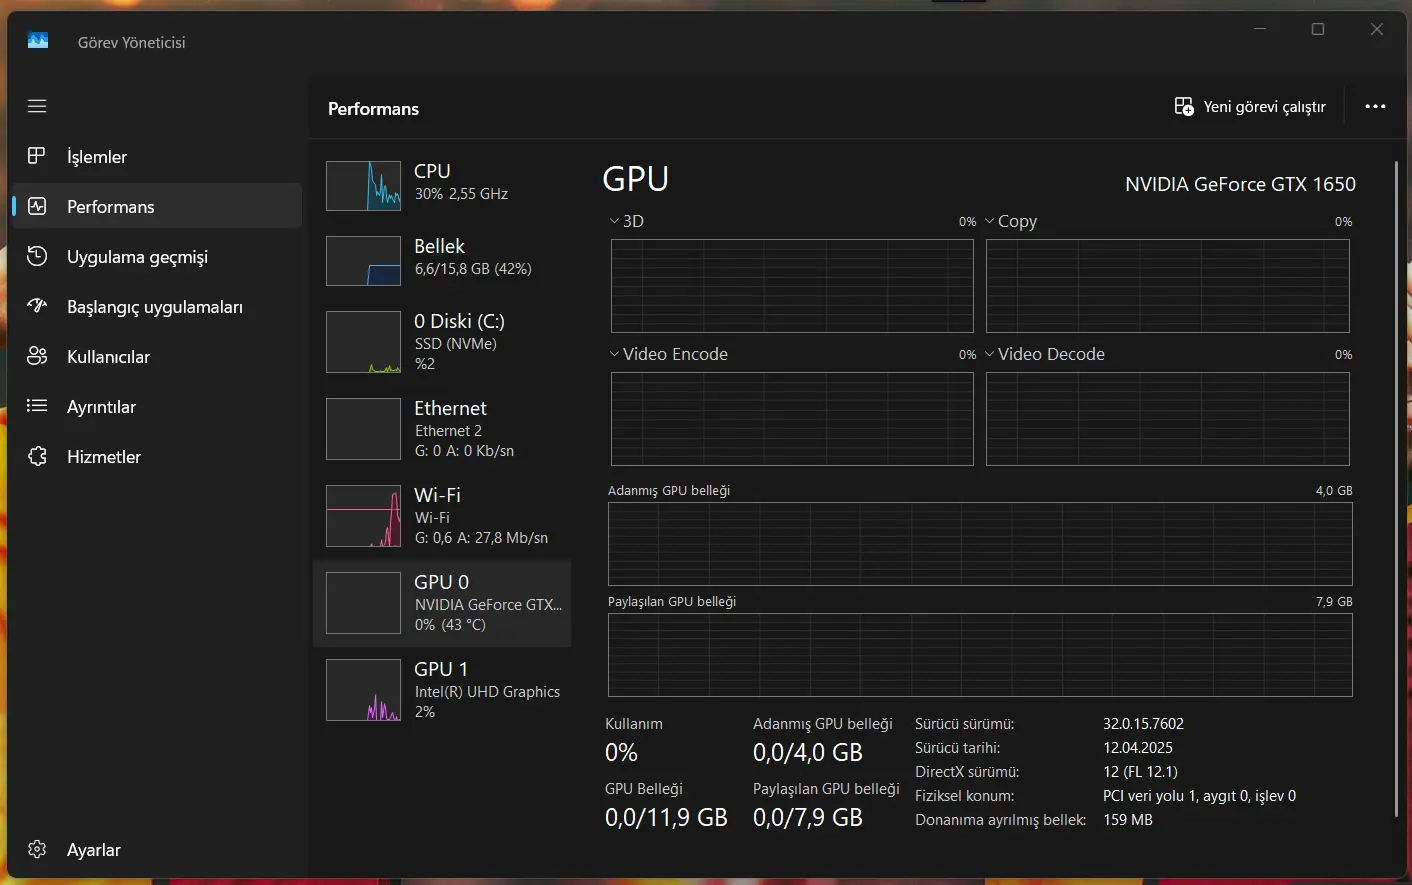Select the CPU mini graph thumbnail
Screen dimensions: 1412x885
(x=363, y=186)
